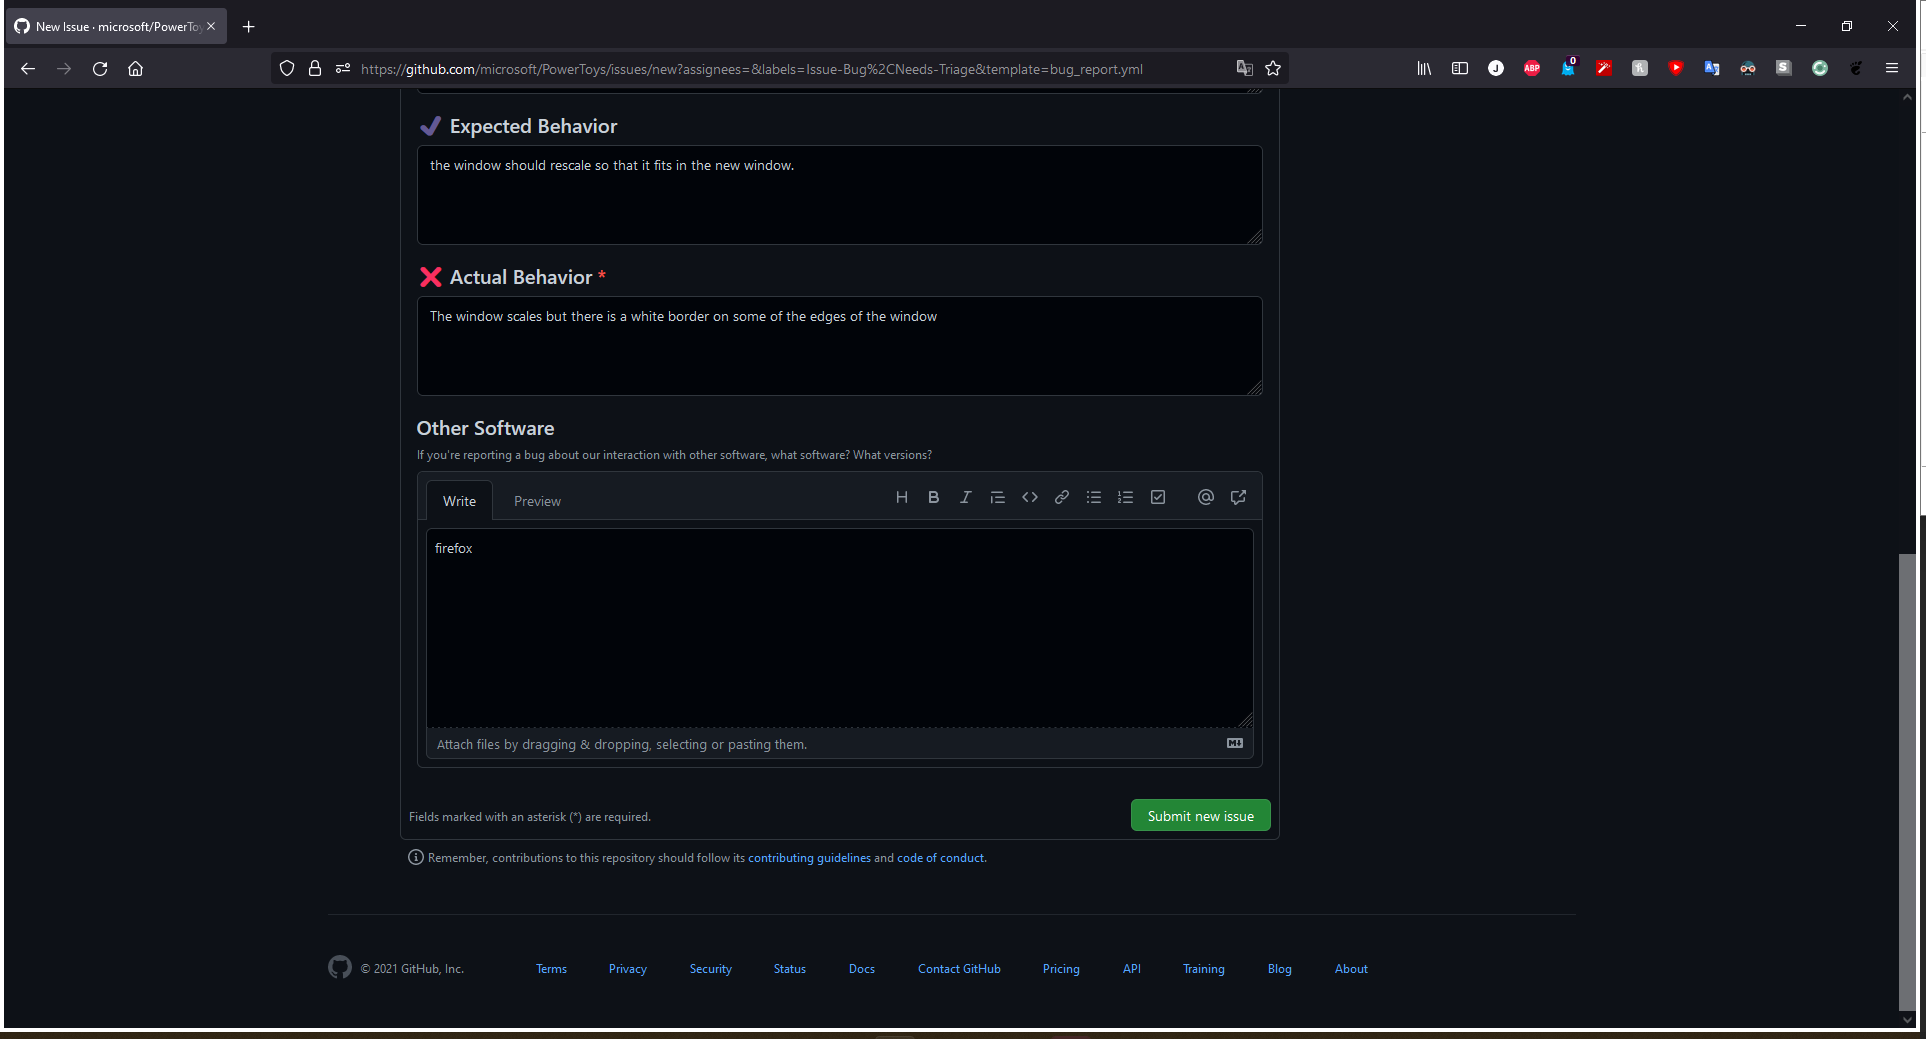Insert a task list checkbox
Image resolution: width=1926 pixels, height=1039 pixels.
[x=1157, y=497]
